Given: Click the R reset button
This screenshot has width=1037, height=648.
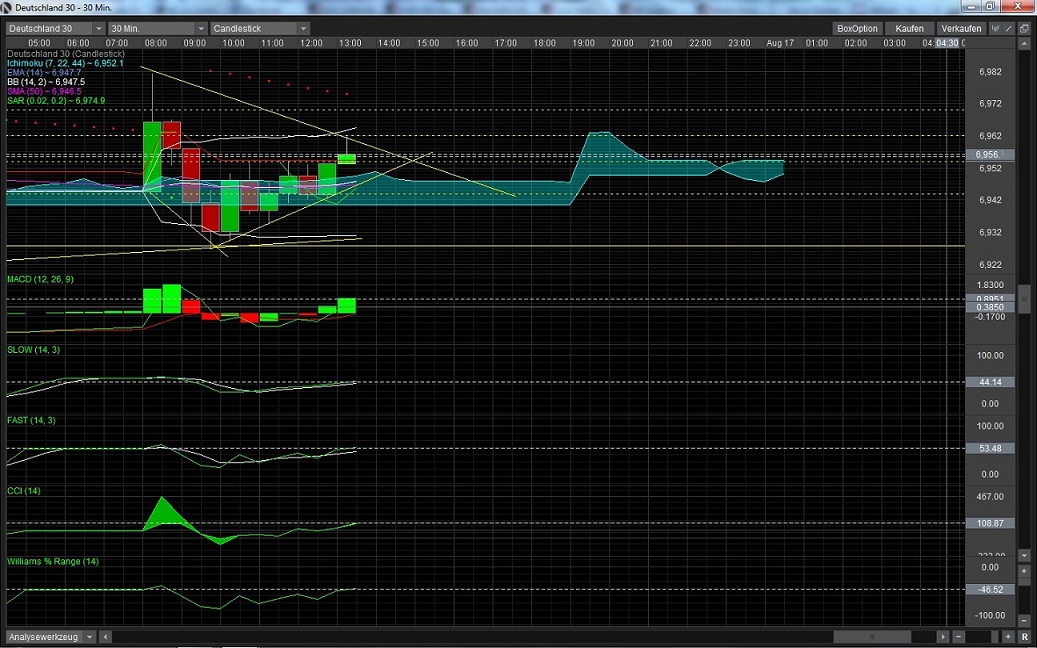Looking at the screenshot, I should pos(1024,637).
